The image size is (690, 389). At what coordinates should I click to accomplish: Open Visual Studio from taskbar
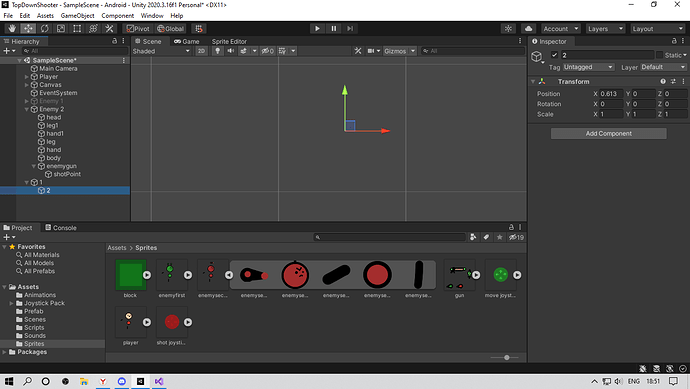(159, 381)
